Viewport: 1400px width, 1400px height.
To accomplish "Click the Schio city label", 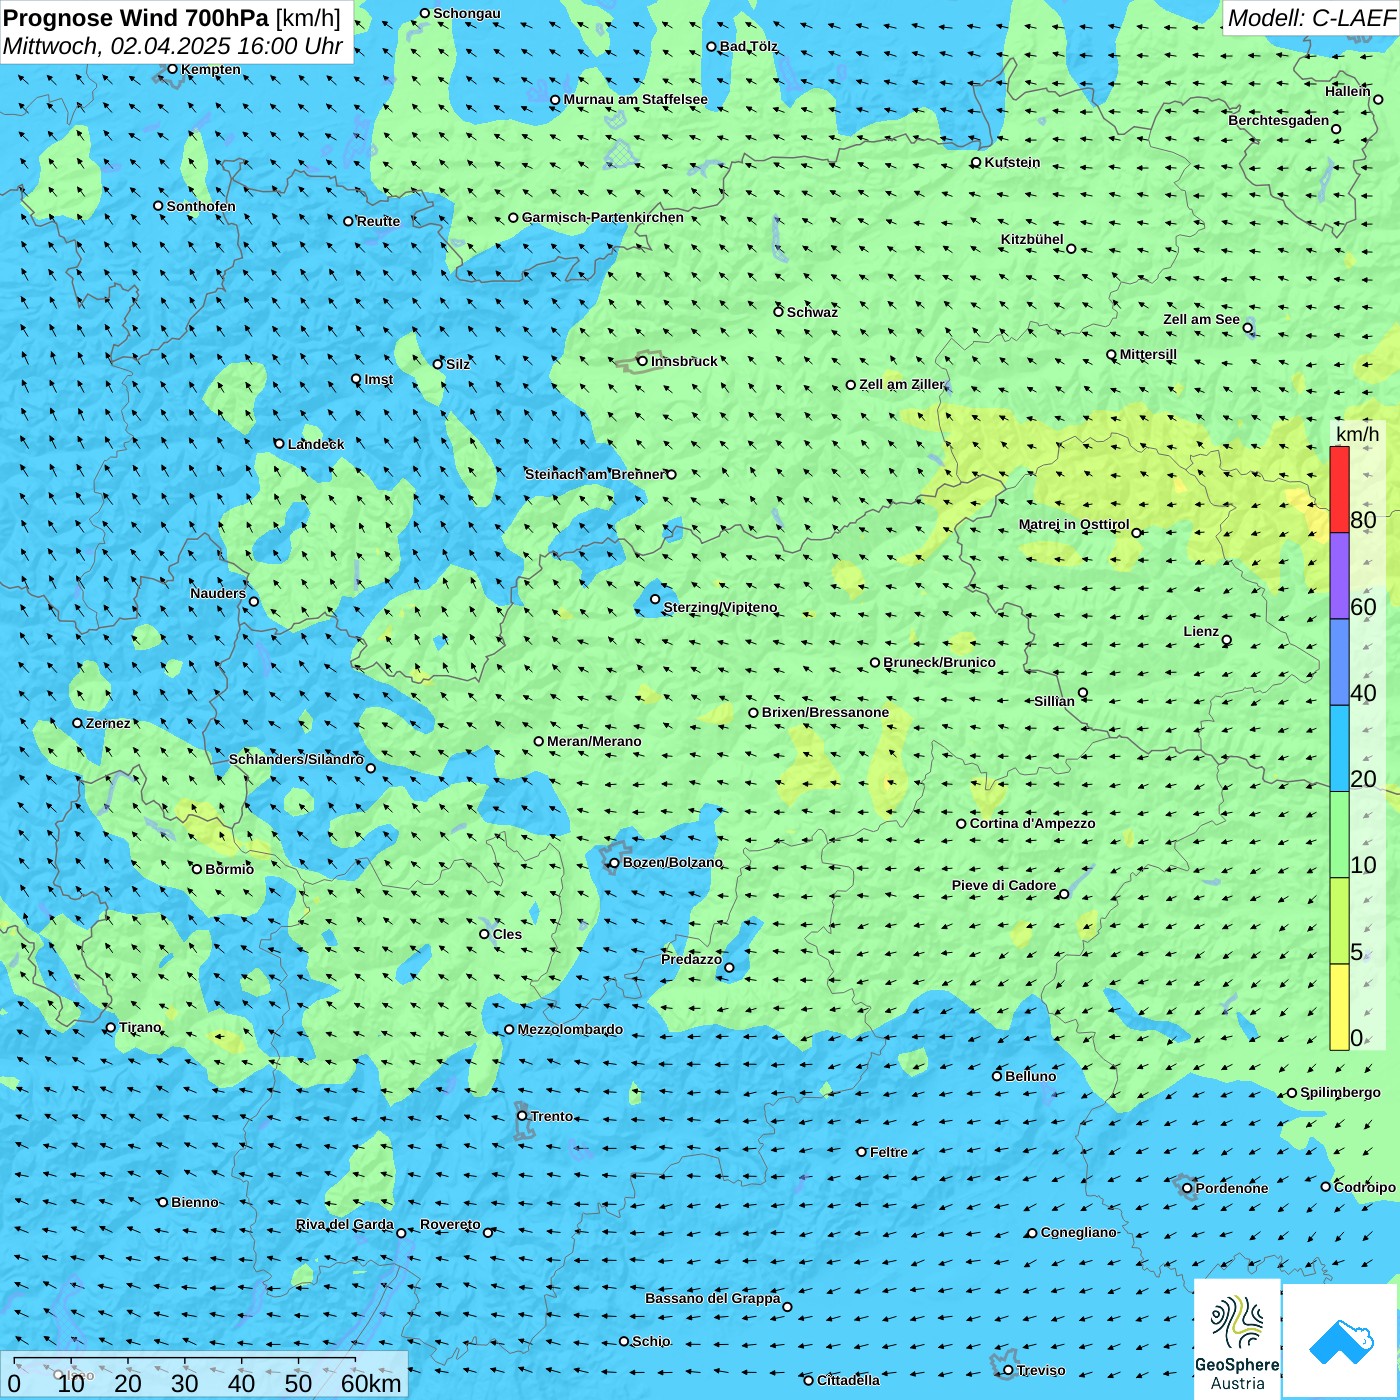I will [x=651, y=1341].
